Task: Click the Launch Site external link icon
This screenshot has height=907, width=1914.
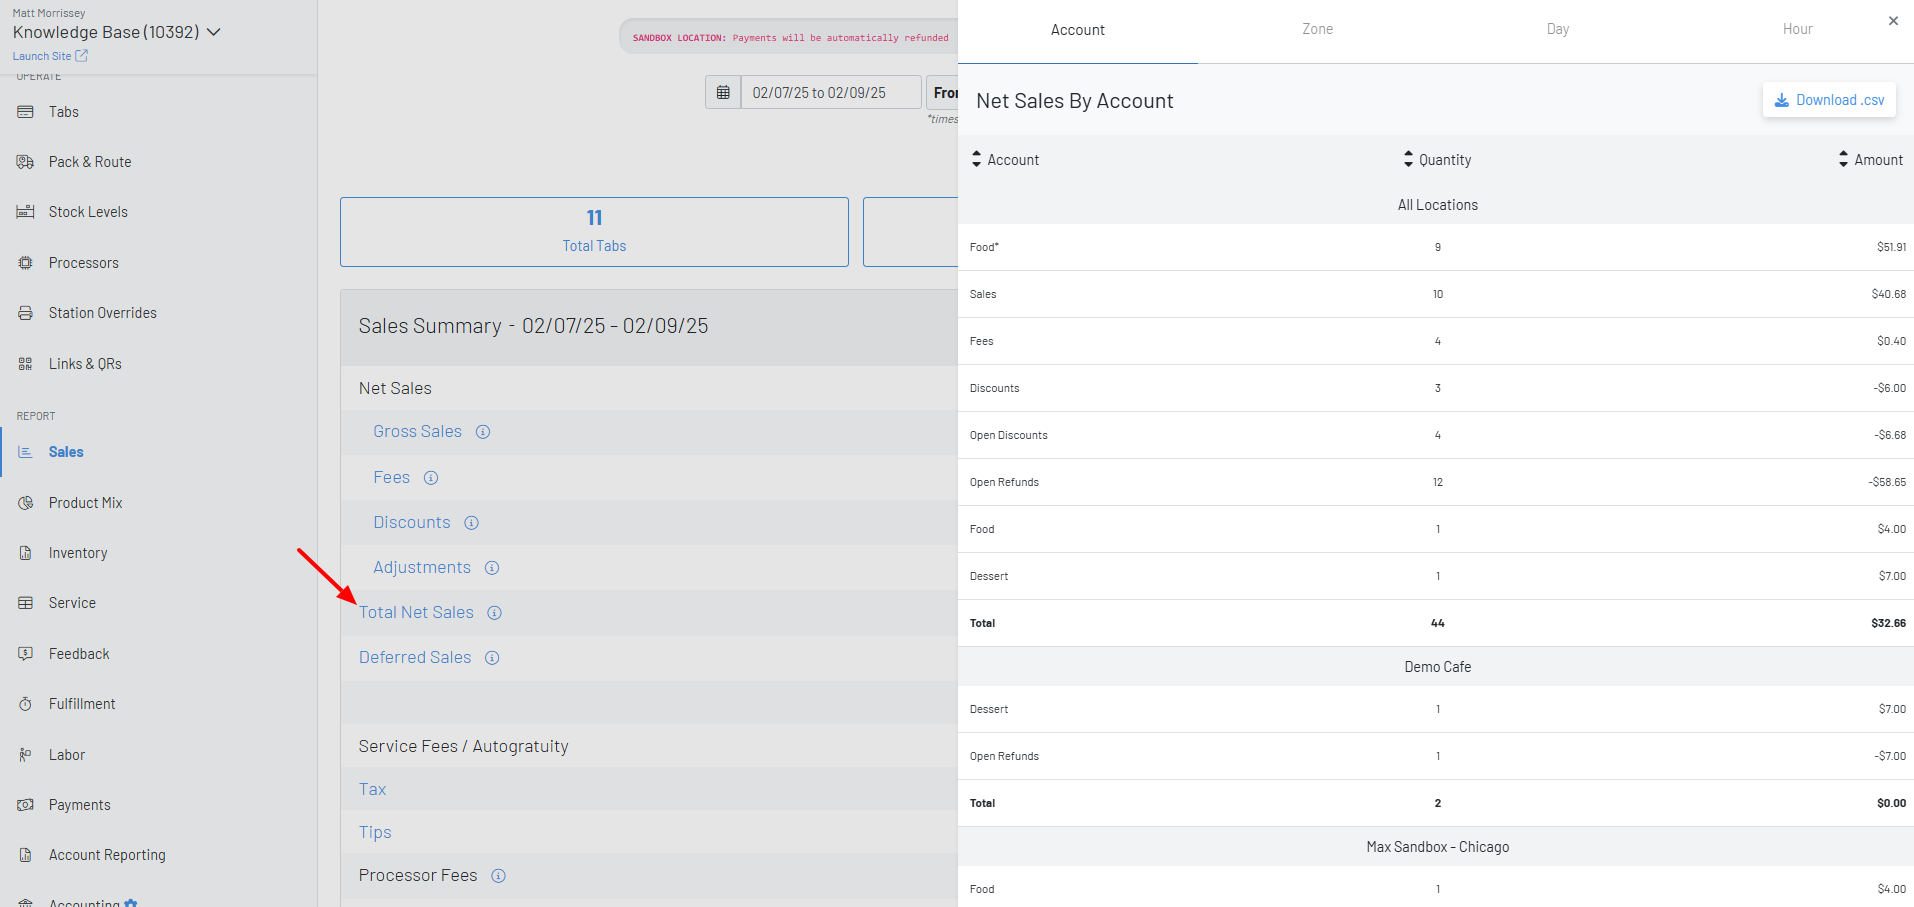Action: tap(82, 56)
